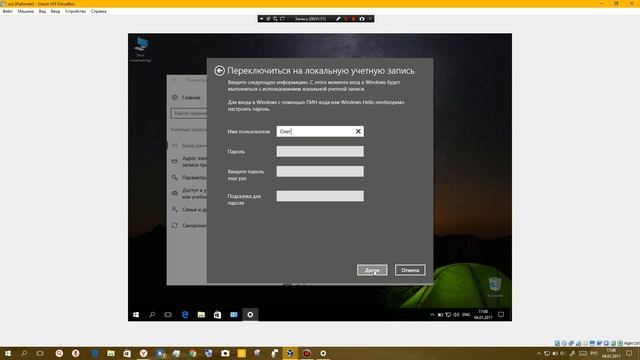Click the re-enter password field
Image resolution: width=640 pixels, height=360 pixels.
click(x=320, y=171)
